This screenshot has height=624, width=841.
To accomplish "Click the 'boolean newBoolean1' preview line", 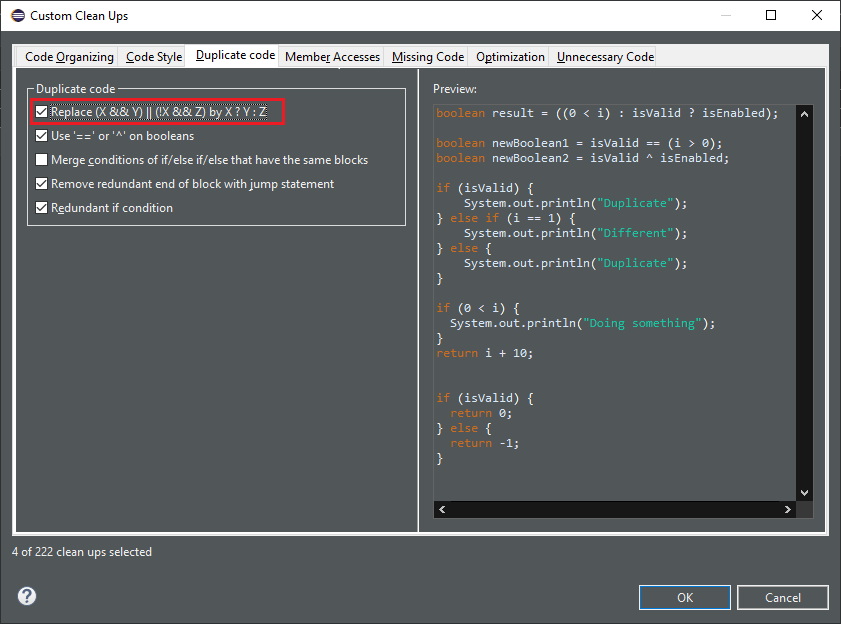I will coord(579,143).
